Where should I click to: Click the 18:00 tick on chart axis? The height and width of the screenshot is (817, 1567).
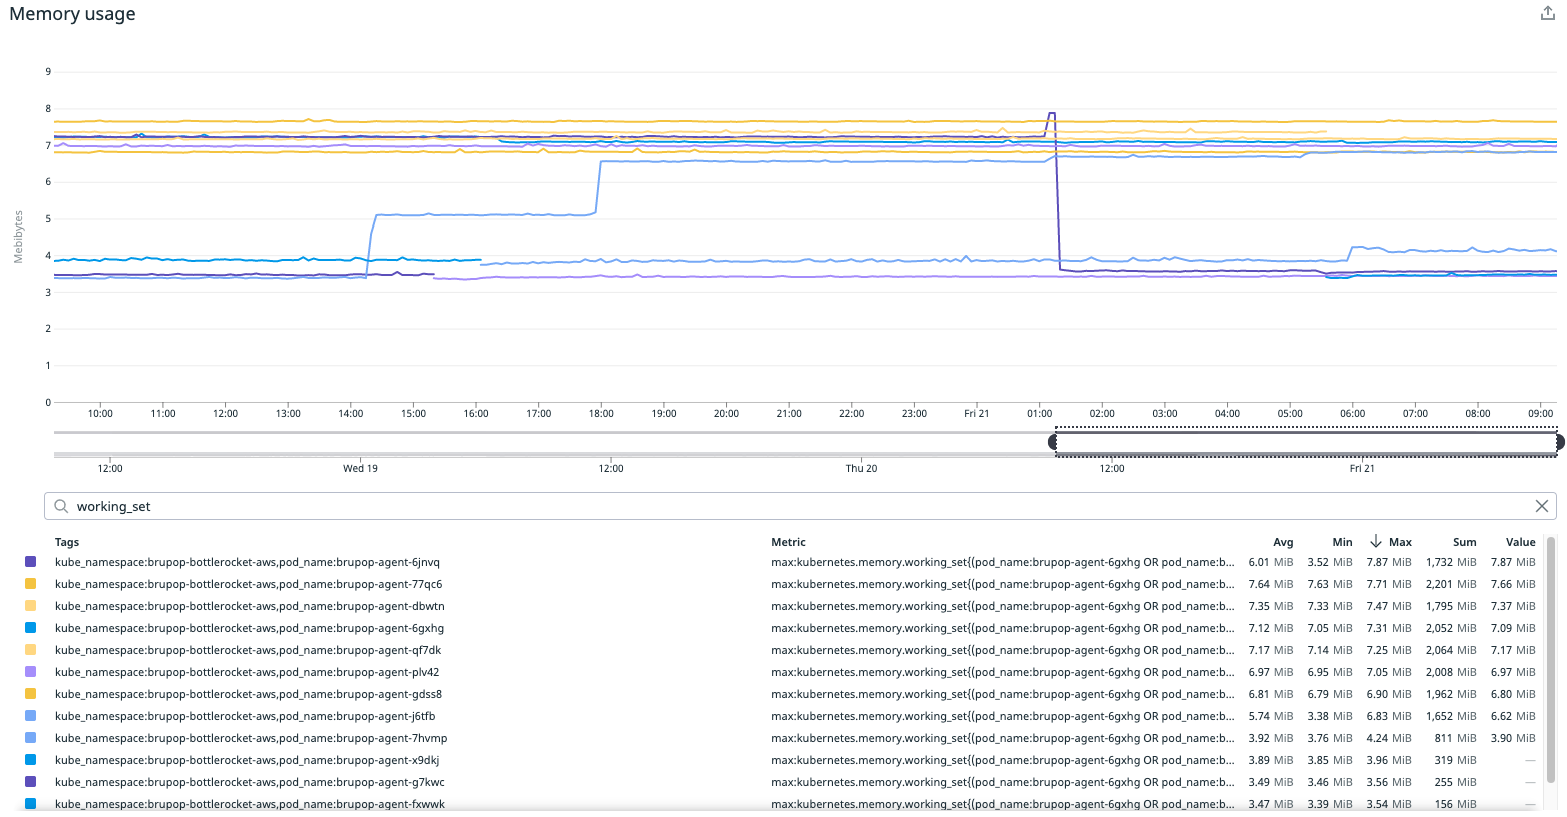(601, 413)
